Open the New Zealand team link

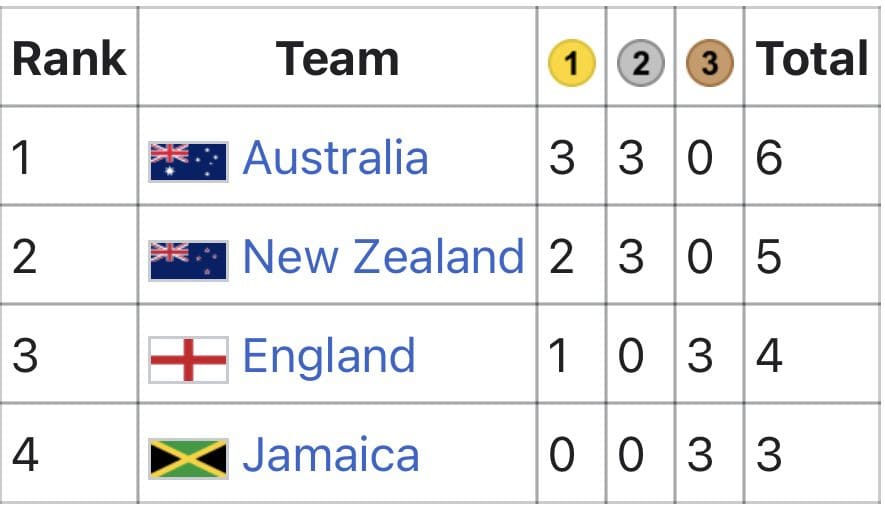coord(383,256)
